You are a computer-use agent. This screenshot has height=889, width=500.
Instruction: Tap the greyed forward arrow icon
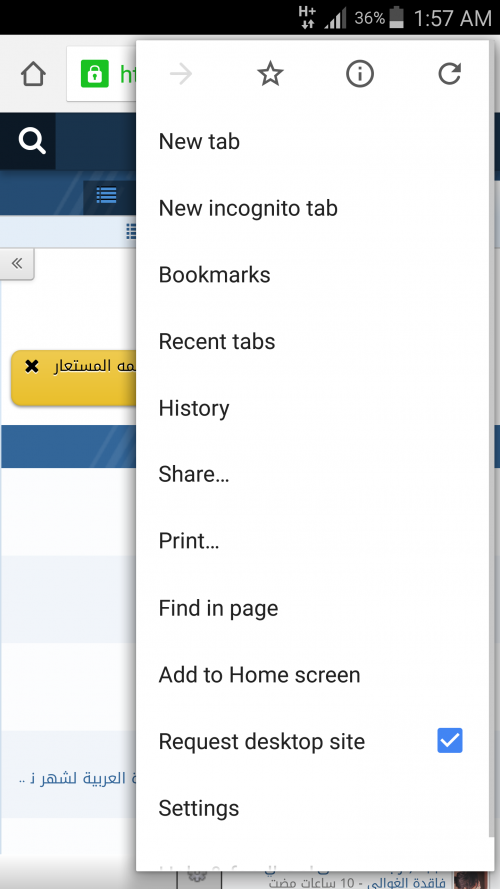coord(181,74)
